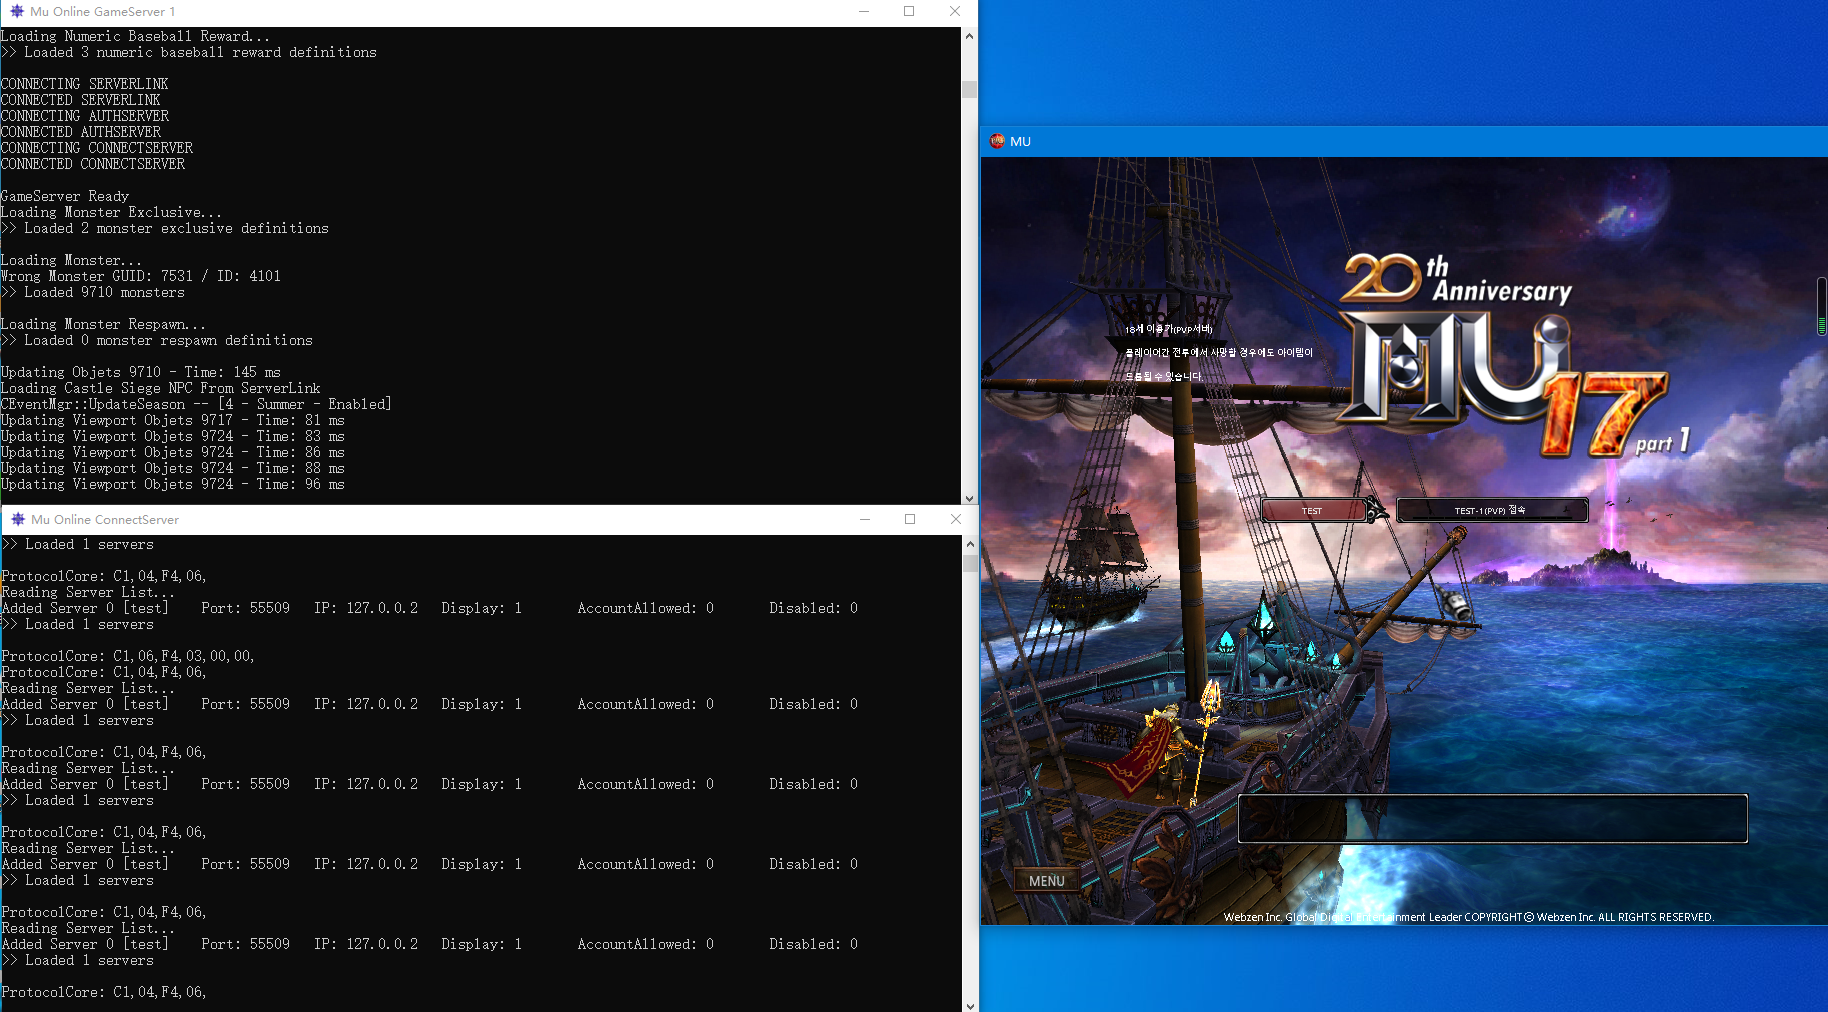Viewport: 1828px width, 1012px height.
Task: Click the ConnectServer vertical scrollbar thumb
Action: point(969,563)
